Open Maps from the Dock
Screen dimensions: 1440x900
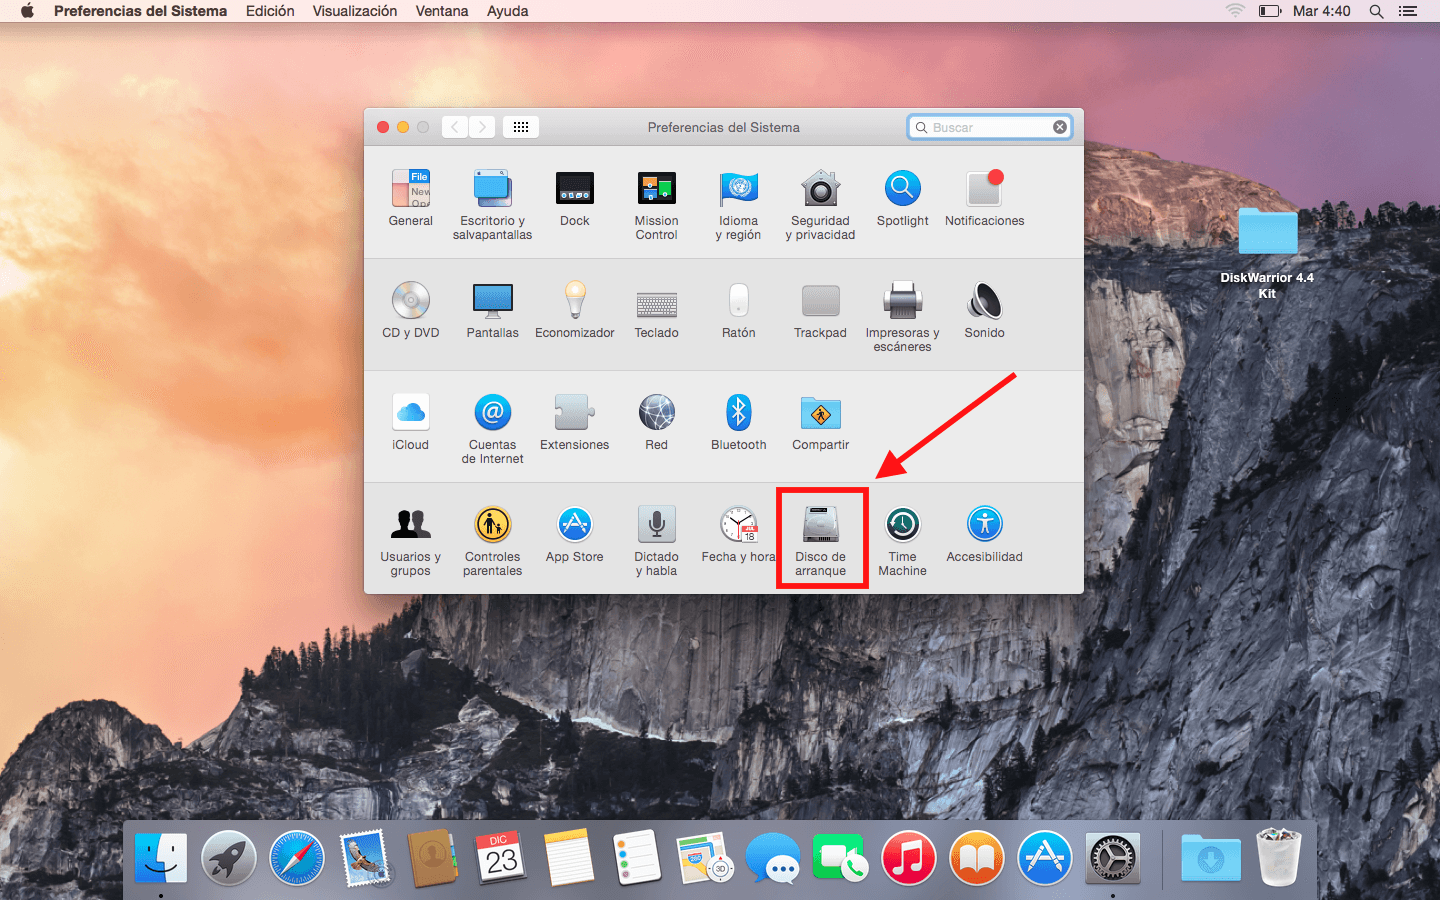tap(705, 858)
